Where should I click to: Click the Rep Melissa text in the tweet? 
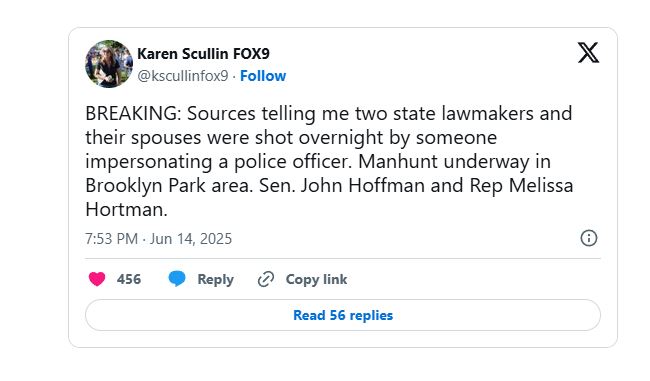pos(521,185)
